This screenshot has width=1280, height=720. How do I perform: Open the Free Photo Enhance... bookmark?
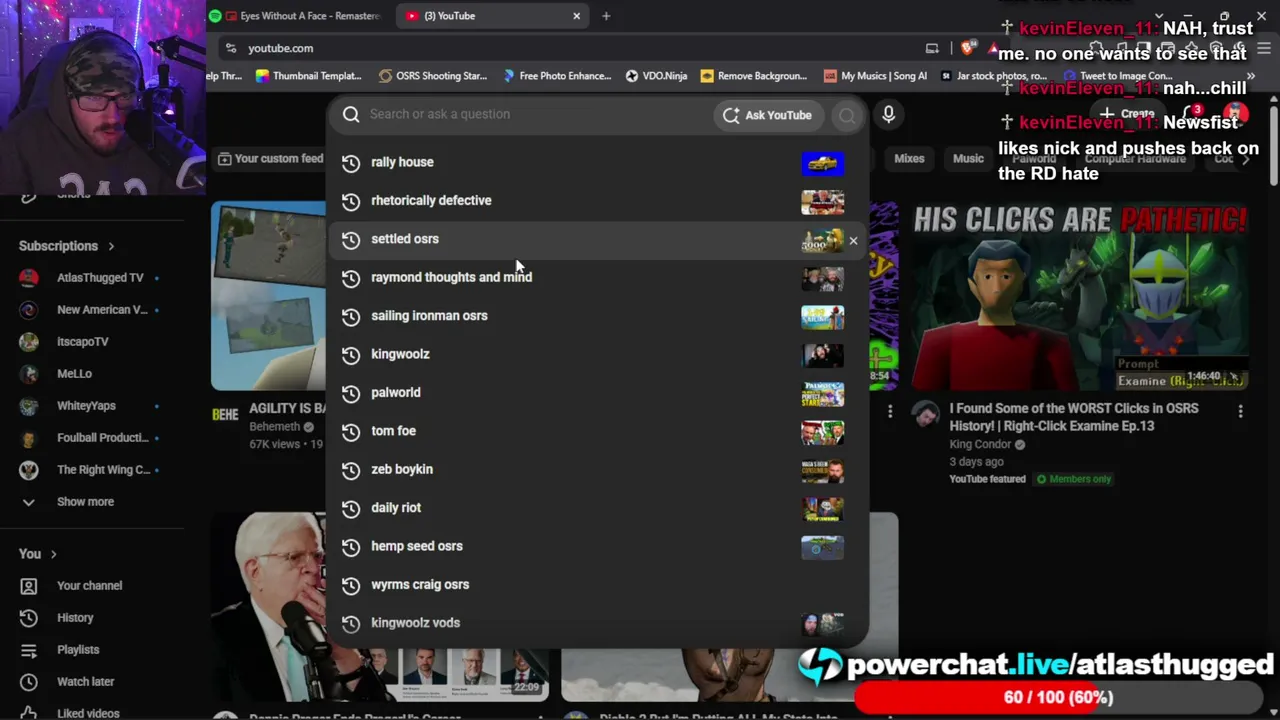(557, 76)
